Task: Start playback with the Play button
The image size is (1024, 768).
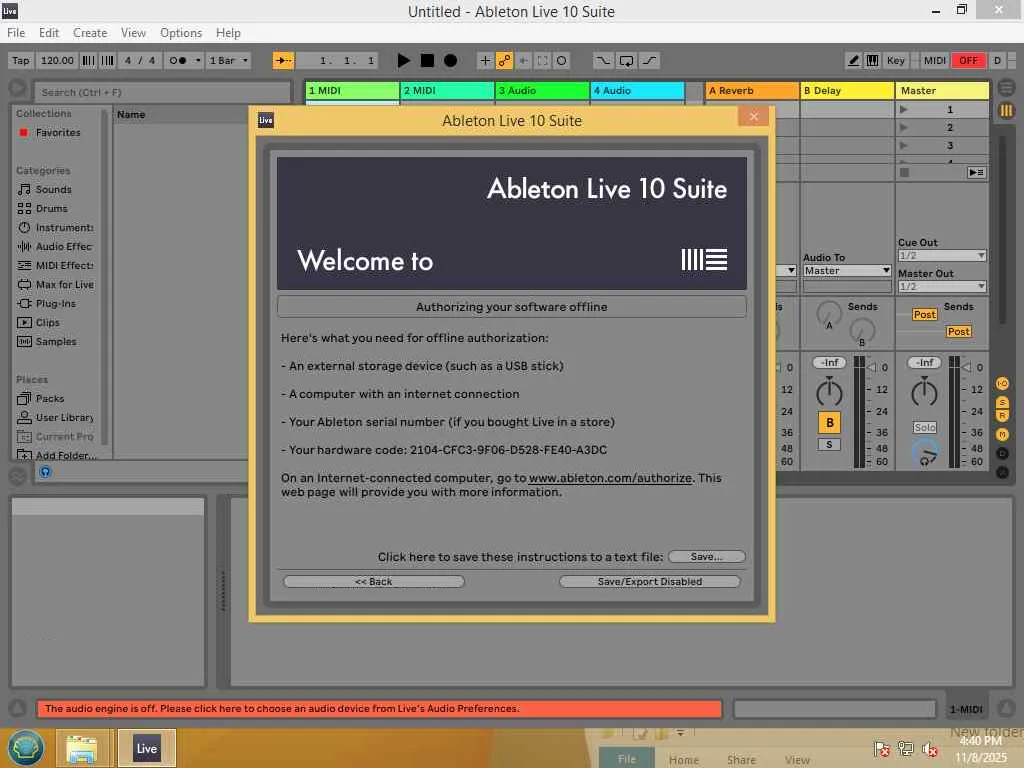Action: pyautogui.click(x=404, y=61)
